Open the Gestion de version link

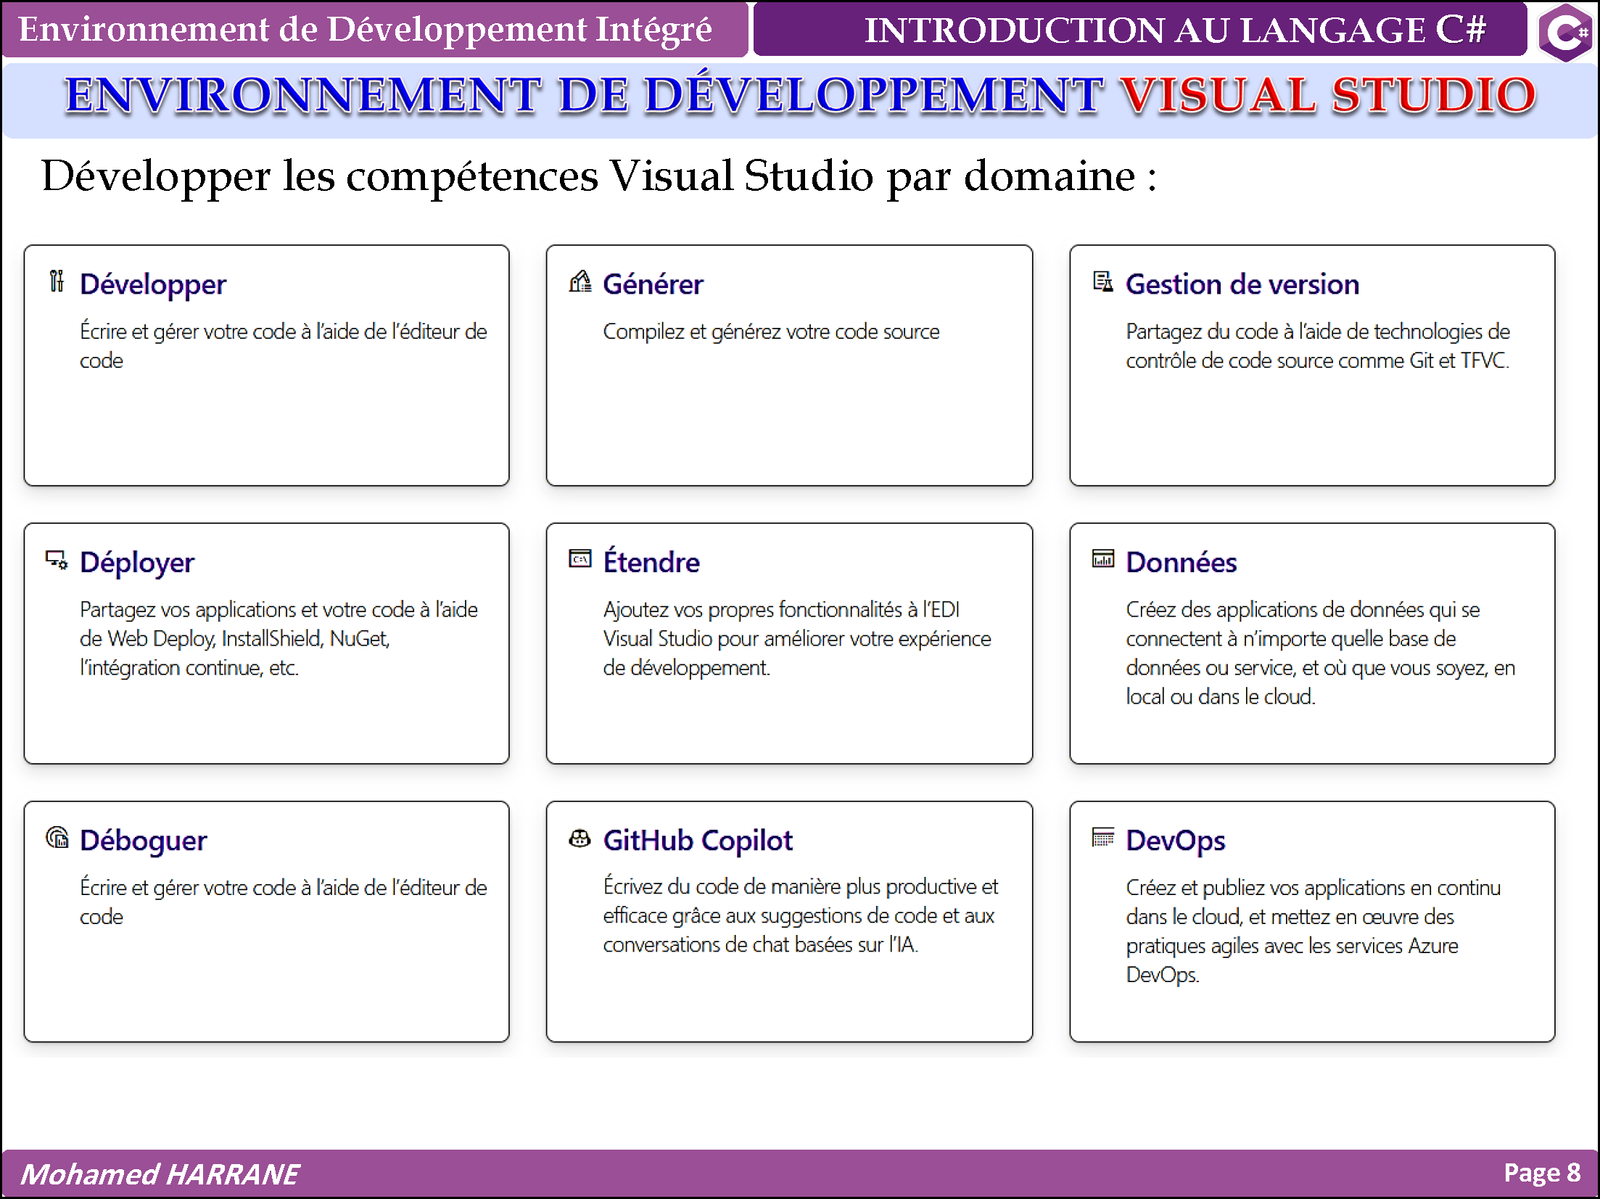[1242, 285]
